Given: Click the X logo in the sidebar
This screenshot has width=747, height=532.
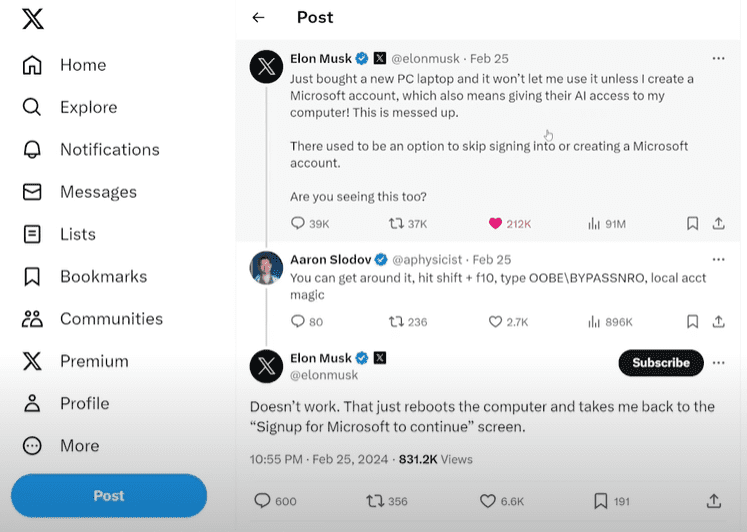Looking at the screenshot, I should [33, 19].
